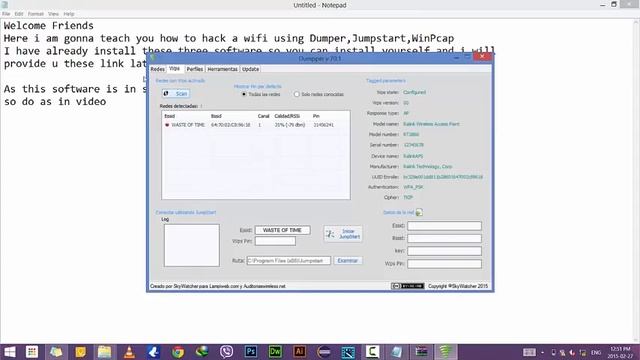Viewport: 640px width, 360px height.
Task: Open Internet Download Manager taskbar icon
Action: pyautogui.click(x=202, y=352)
